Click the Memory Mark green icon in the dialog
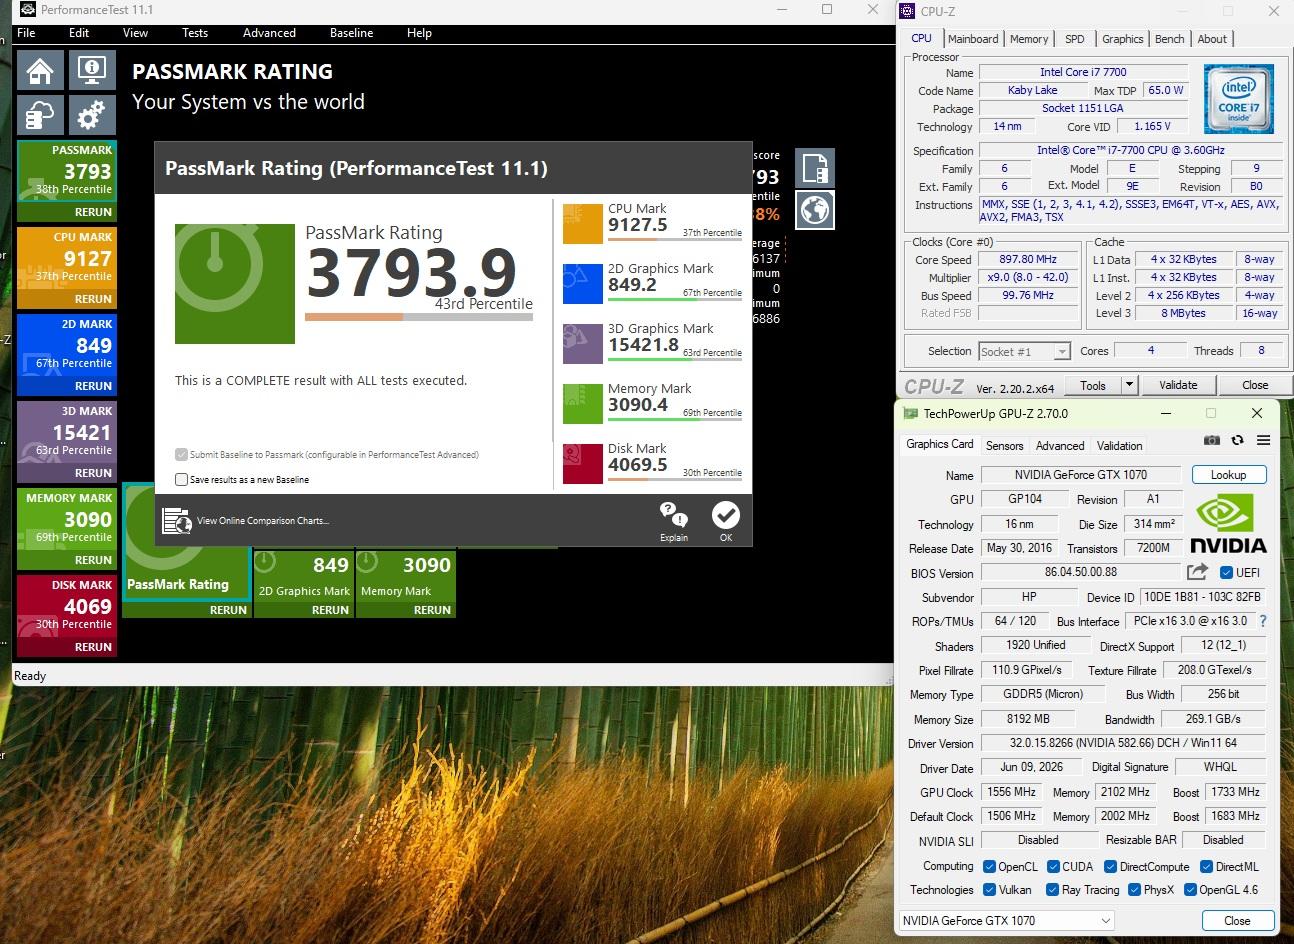 coord(583,404)
